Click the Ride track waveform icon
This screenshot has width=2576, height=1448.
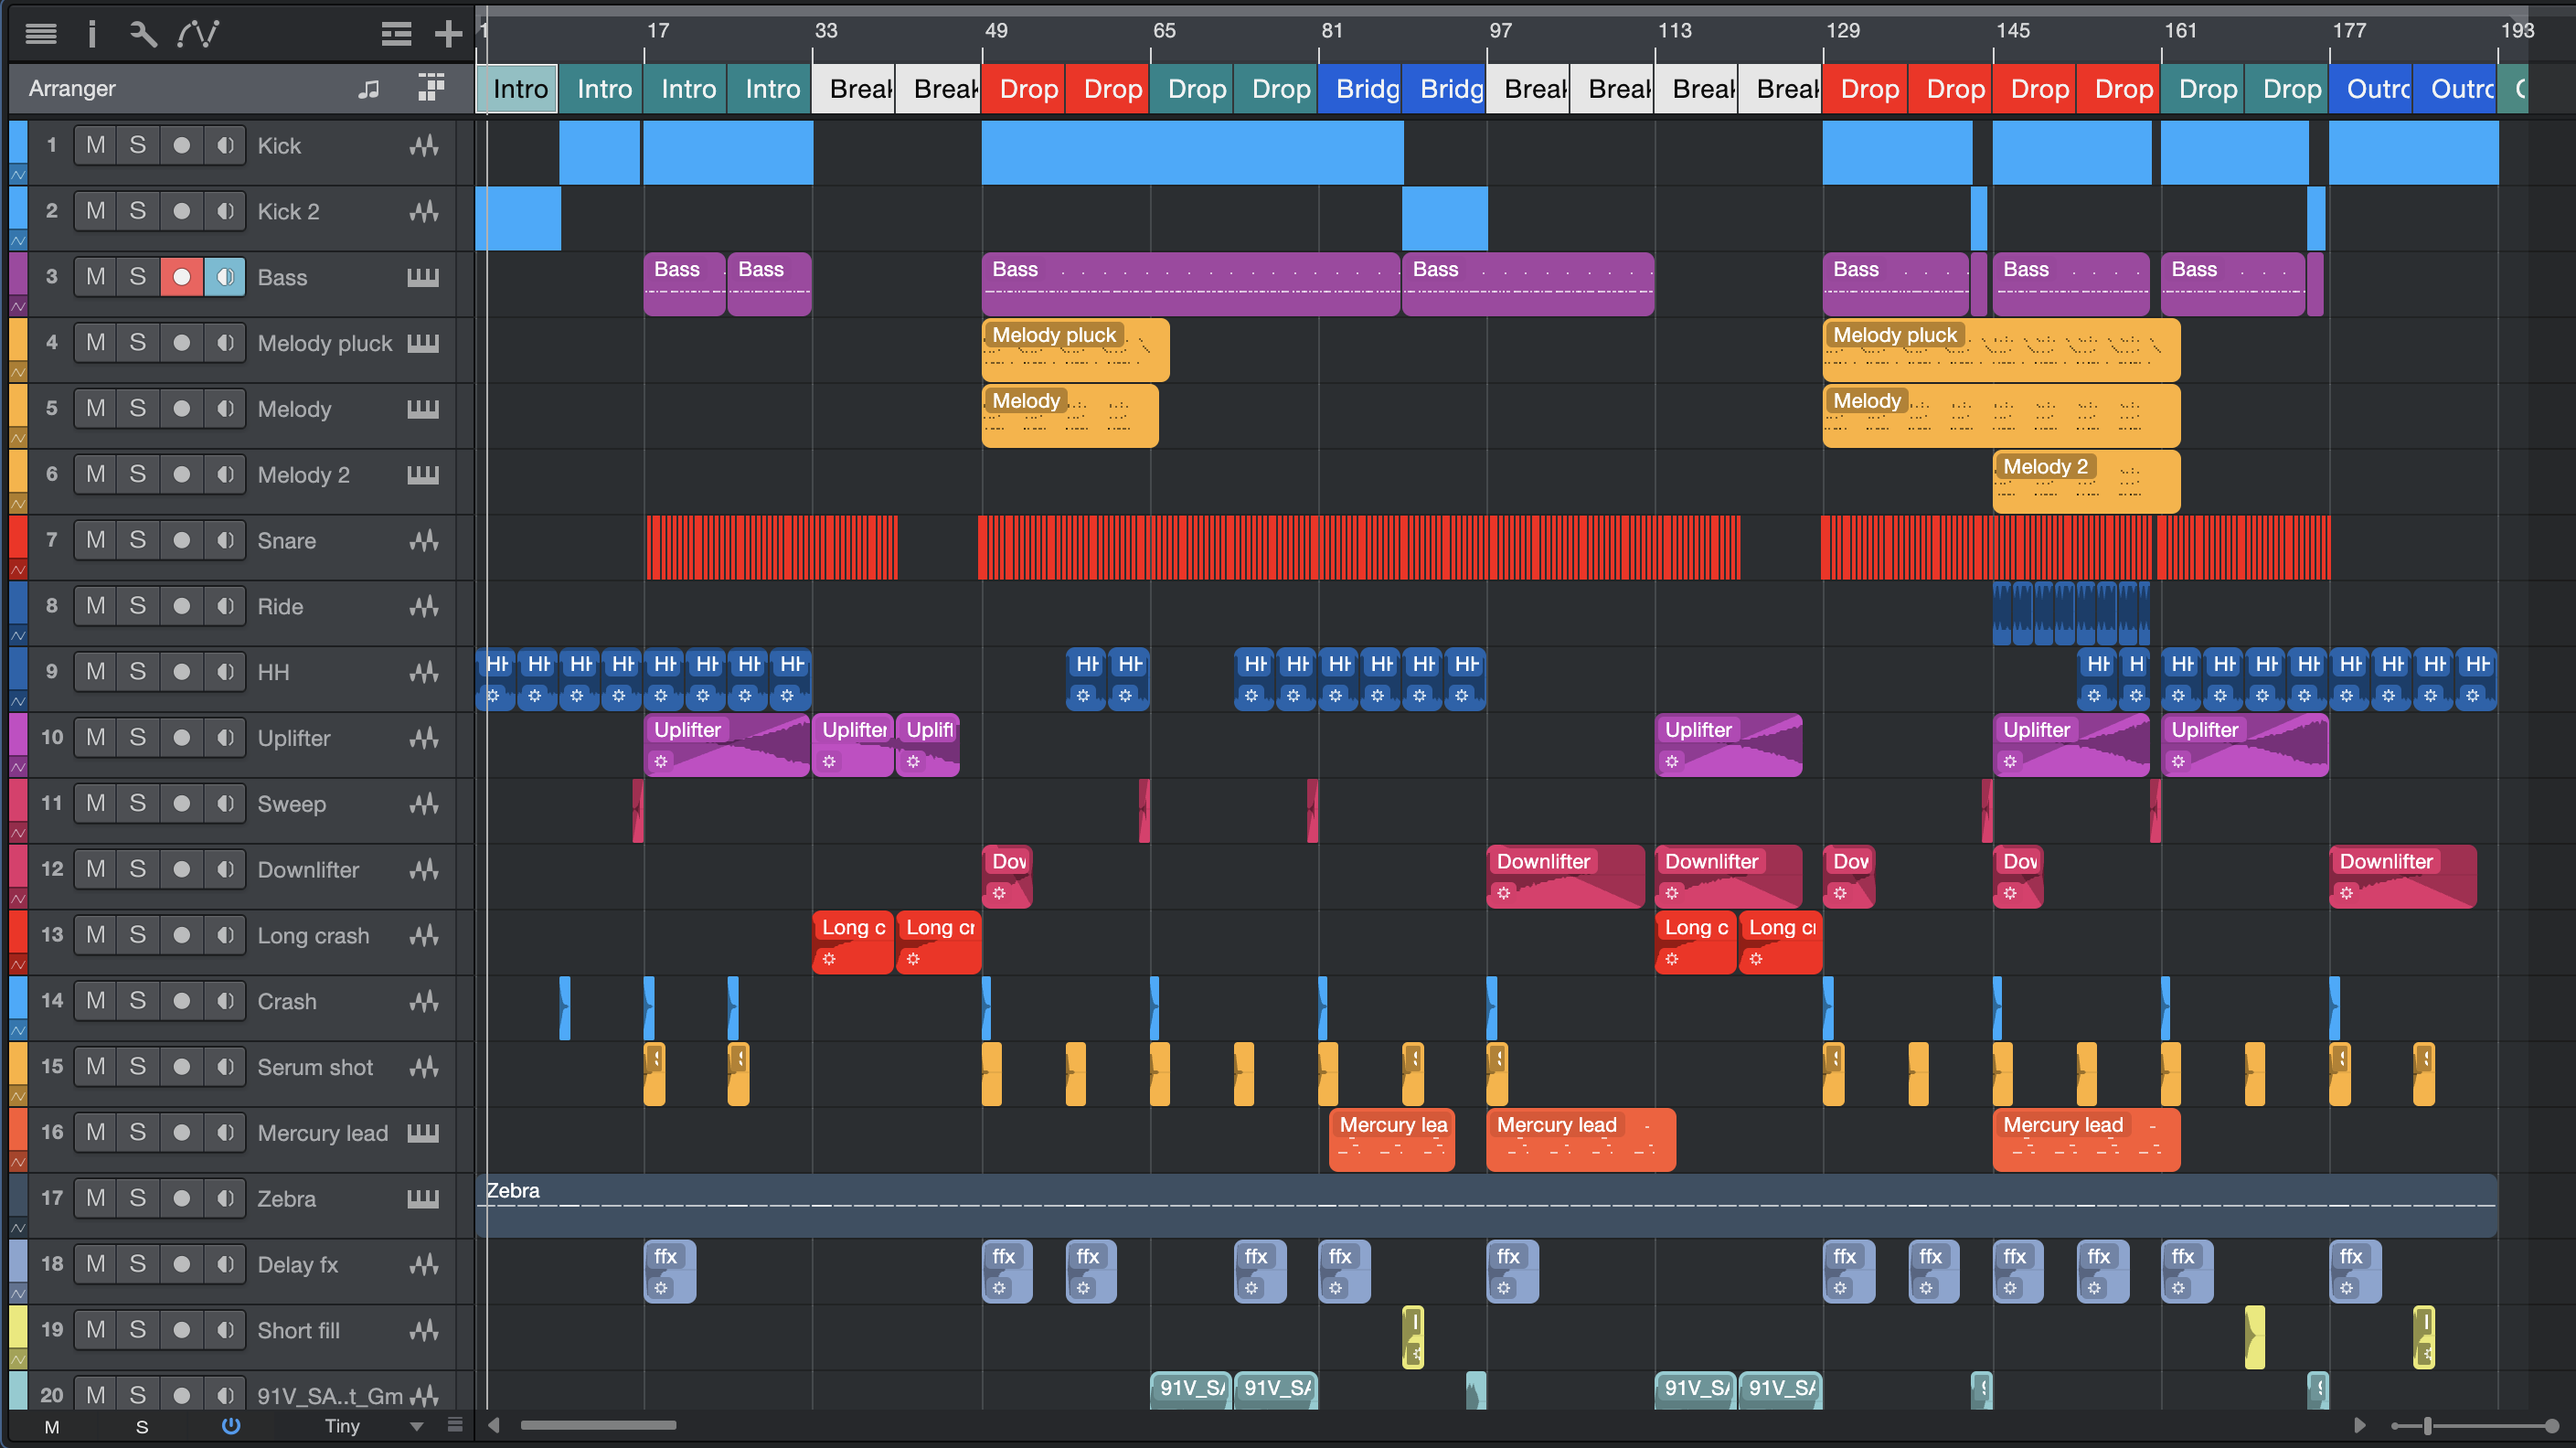424,606
